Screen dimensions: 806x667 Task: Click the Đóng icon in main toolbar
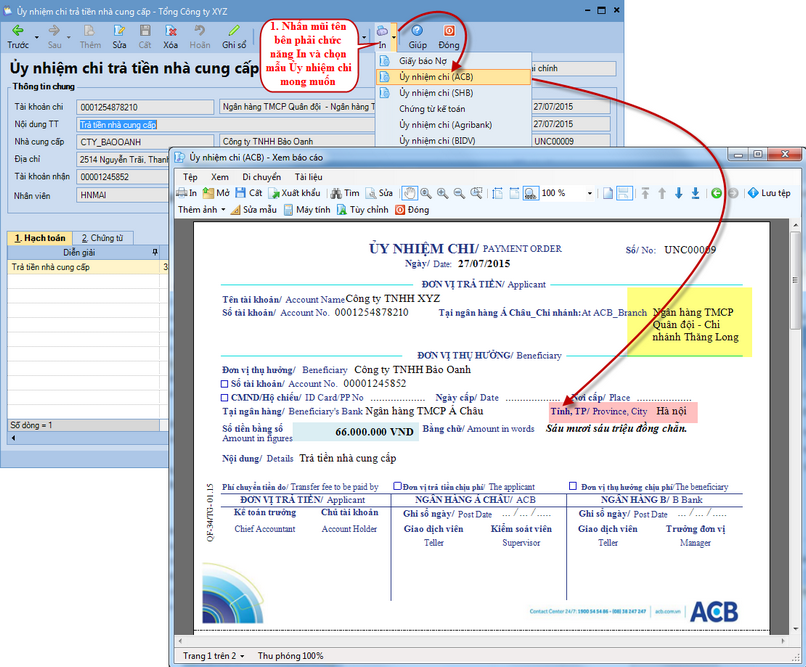click(x=449, y=31)
